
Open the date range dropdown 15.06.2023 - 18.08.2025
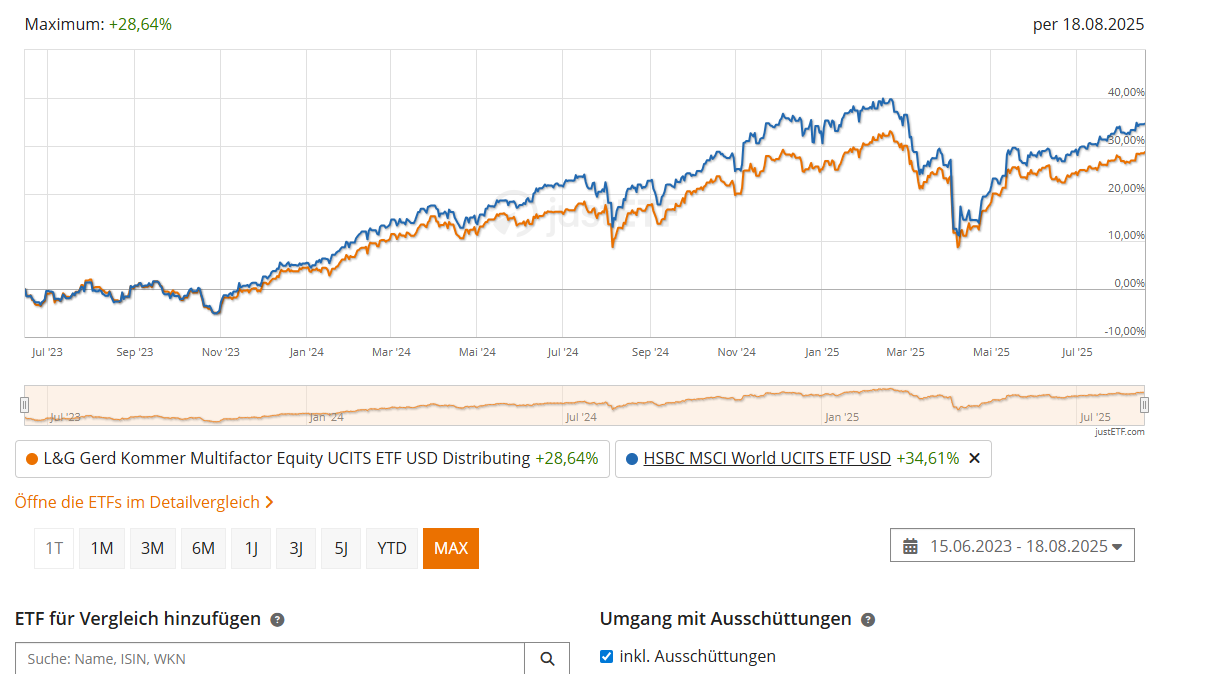[1012, 546]
